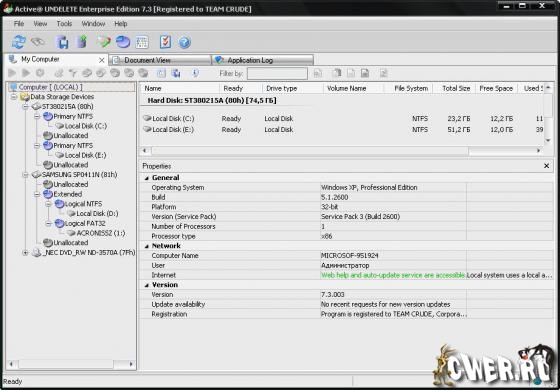Image resolution: width=560 pixels, height=390 pixels.
Task: Expand the NEC DVD_RW ND-3570A node
Action: [x=25, y=253]
